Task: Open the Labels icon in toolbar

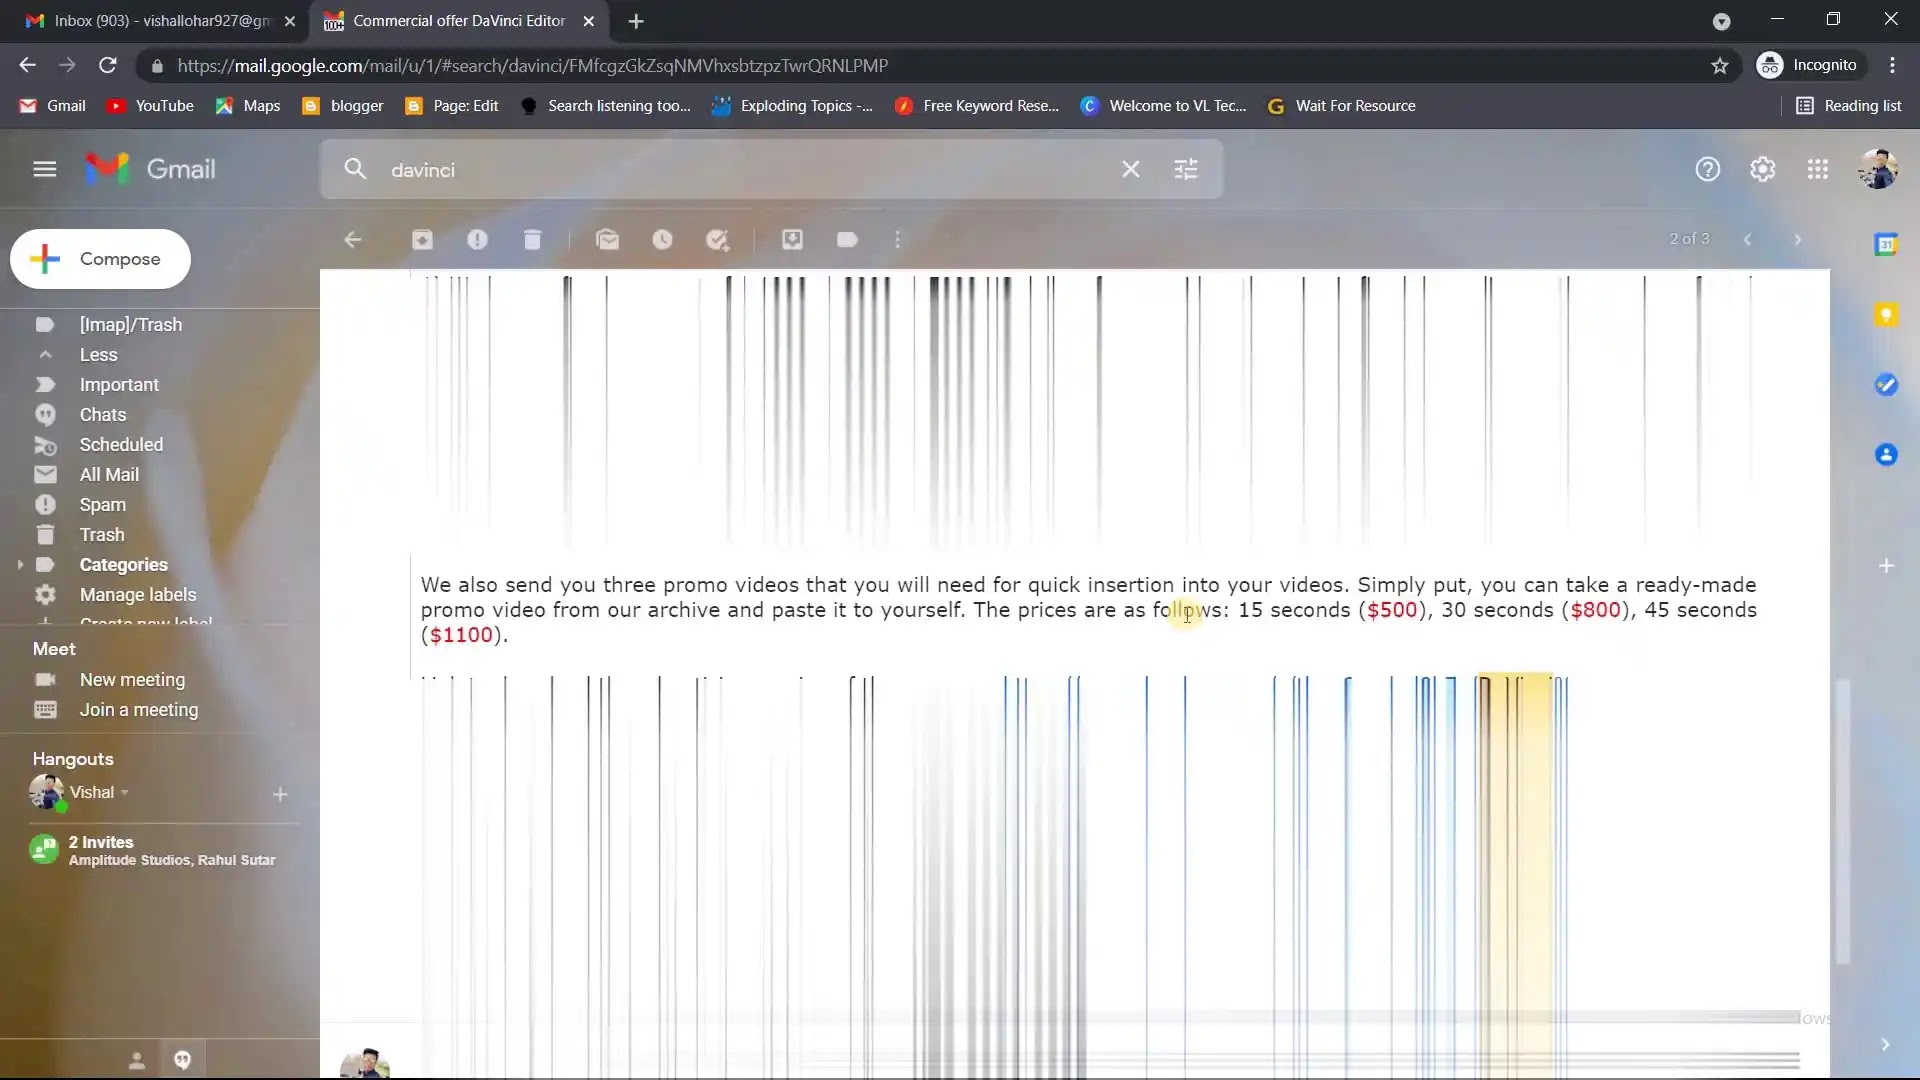Action: tap(847, 240)
